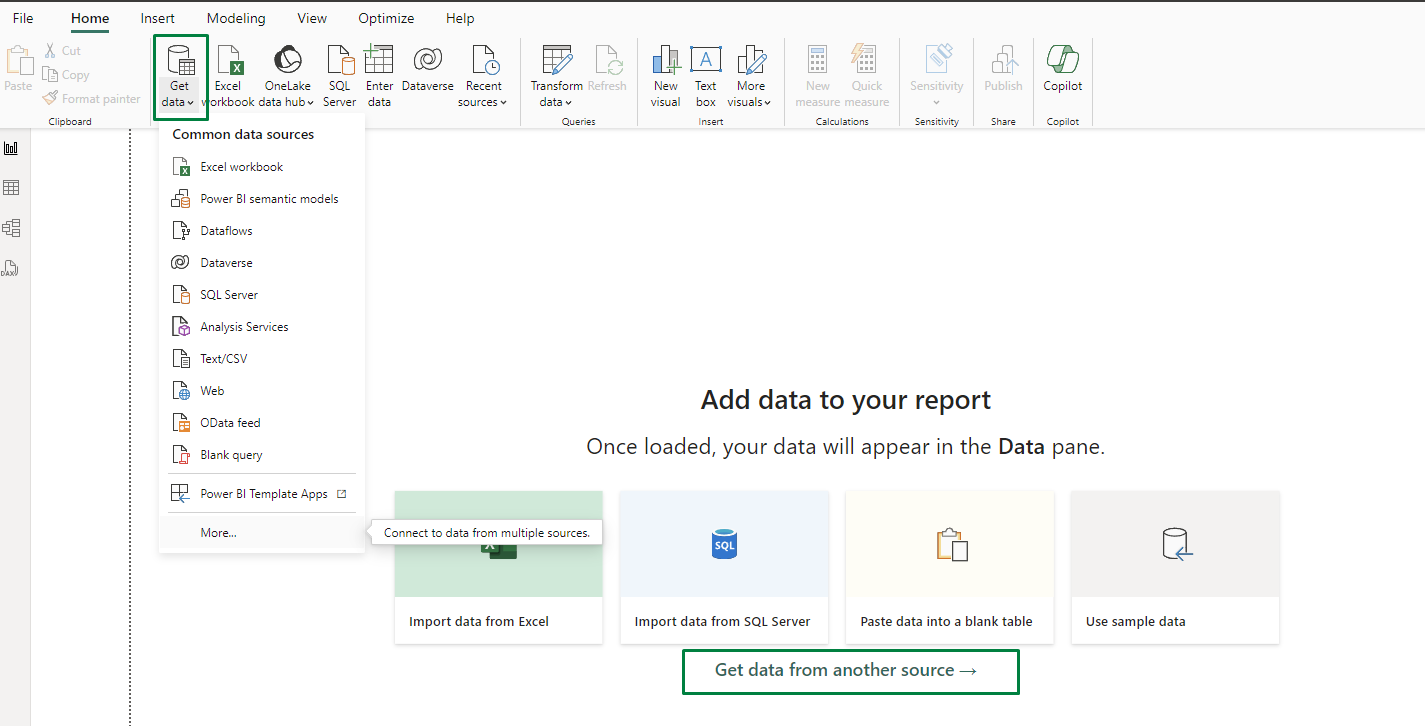This screenshot has width=1425, height=726.
Task: Click More... in data sources menu
Action: [x=262, y=533]
